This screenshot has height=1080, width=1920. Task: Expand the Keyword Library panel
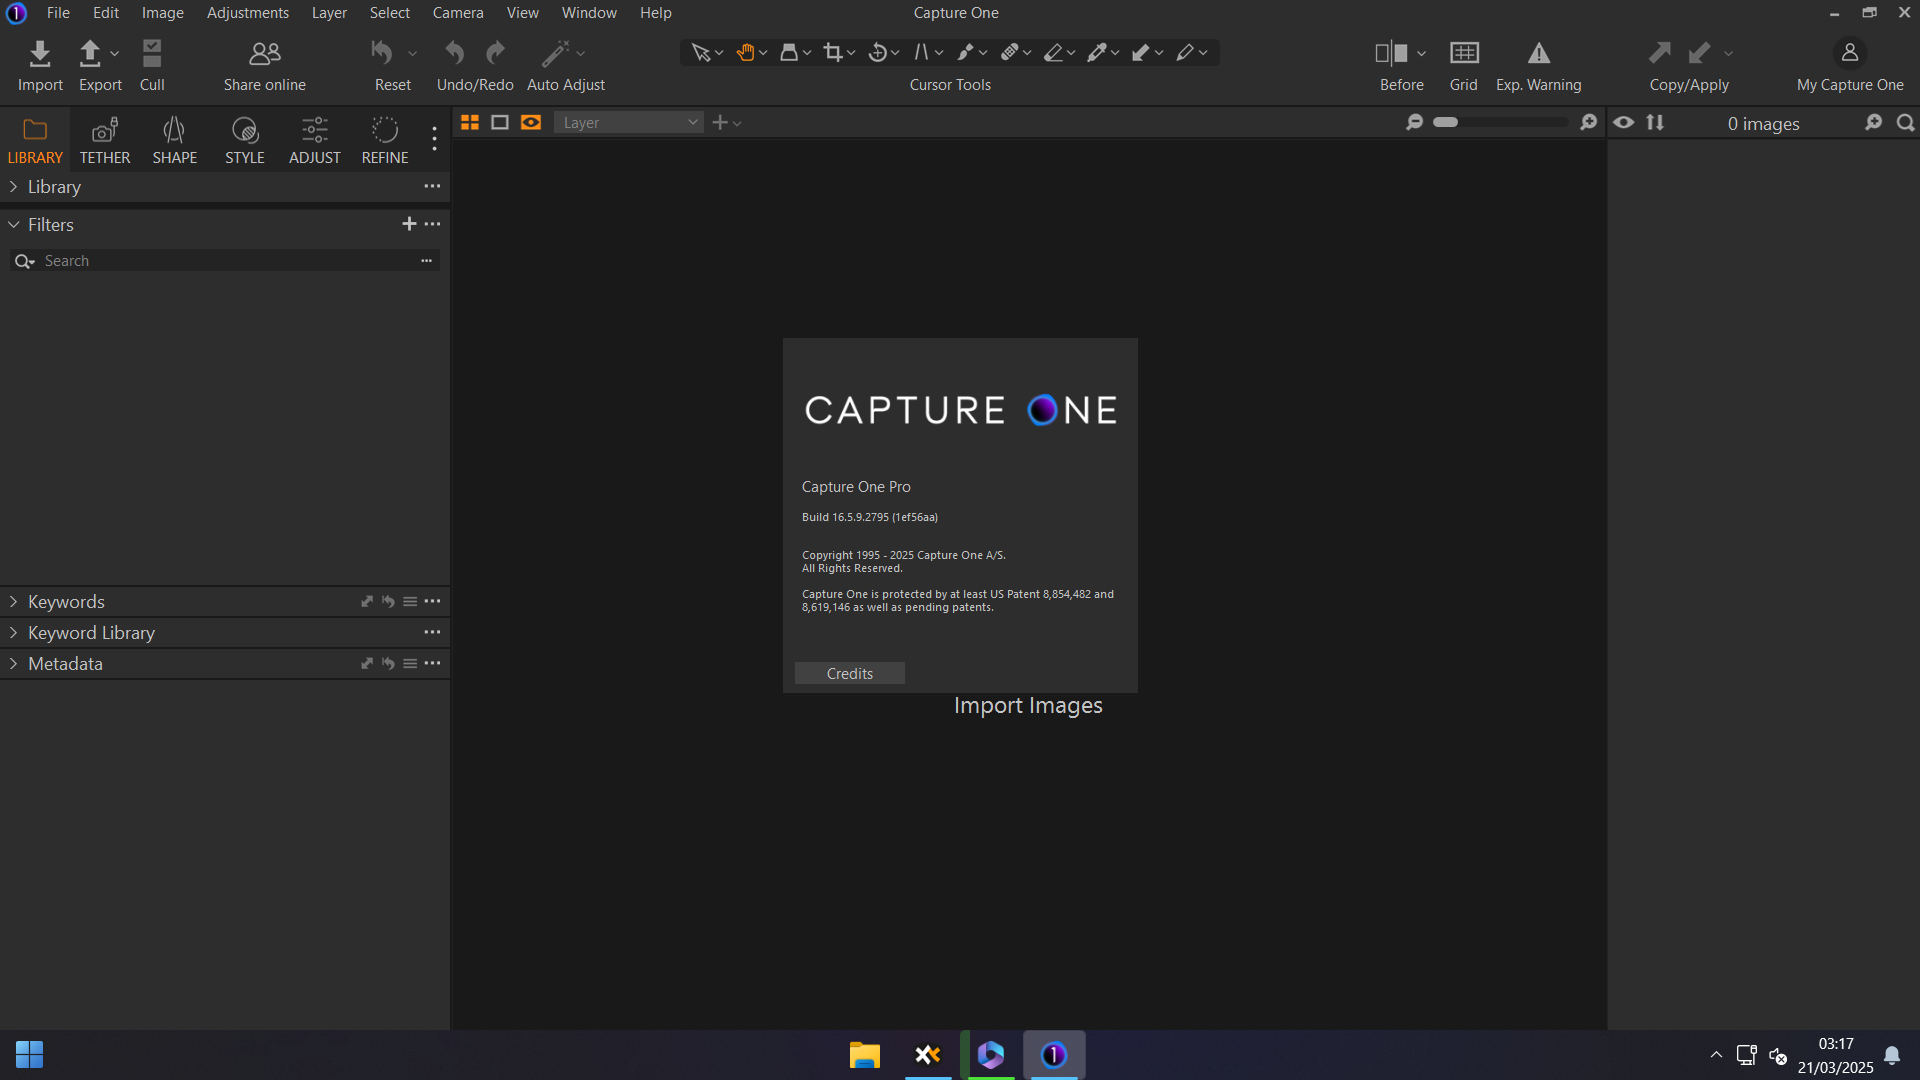[x=13, y=633]
